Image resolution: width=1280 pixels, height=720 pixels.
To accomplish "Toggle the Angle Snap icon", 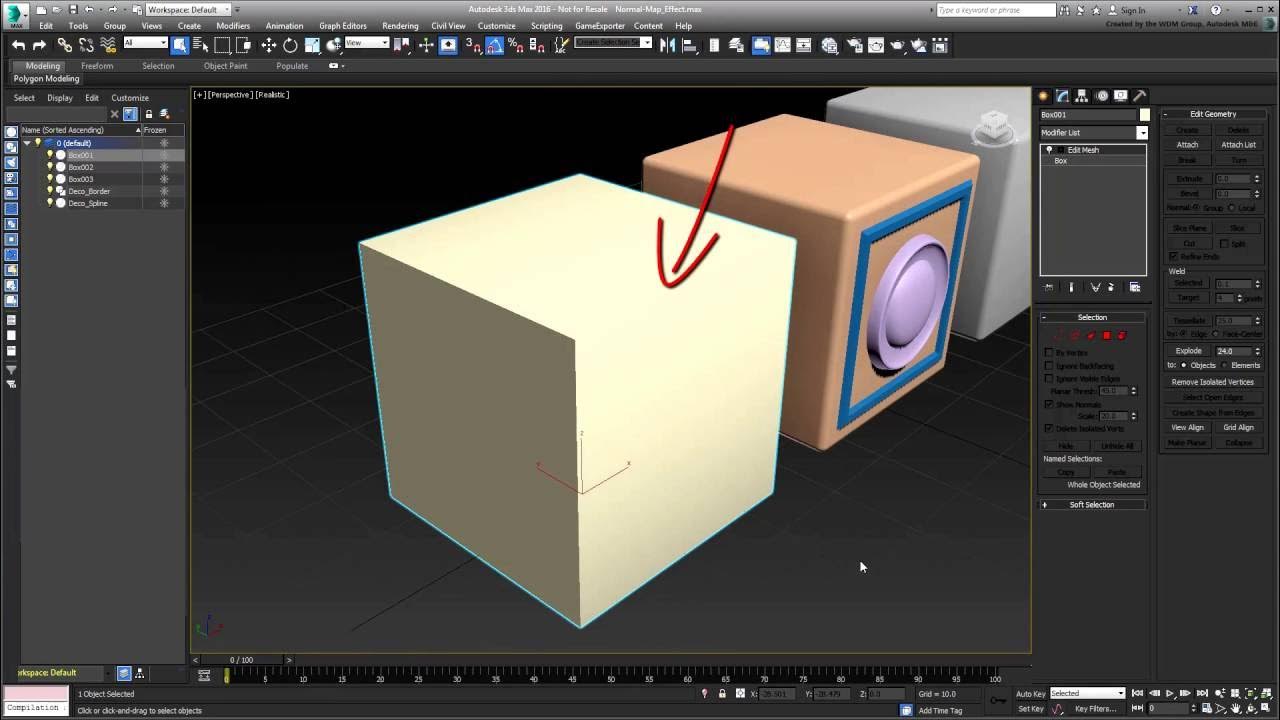I will pos(494,45).
